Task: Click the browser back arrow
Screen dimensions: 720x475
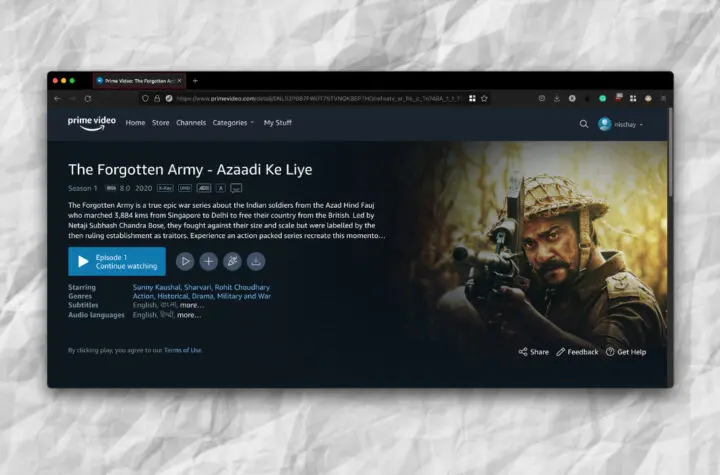Action: pyautogui.click(x=57, y=99)
